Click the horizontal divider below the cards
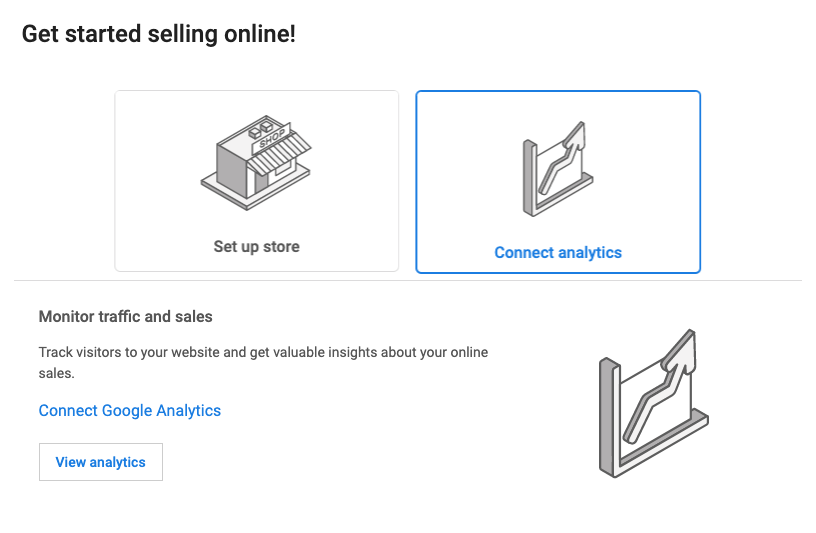The height and width of the screenshot is (533, 816). pyautogui.click(x=408, y=280)
